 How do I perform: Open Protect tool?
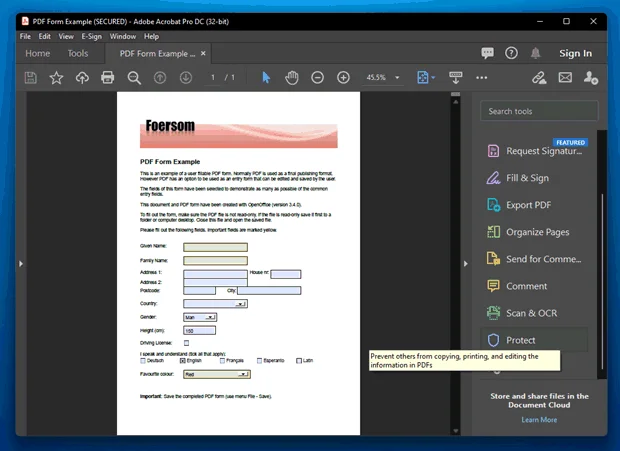[x=534, y=340]
